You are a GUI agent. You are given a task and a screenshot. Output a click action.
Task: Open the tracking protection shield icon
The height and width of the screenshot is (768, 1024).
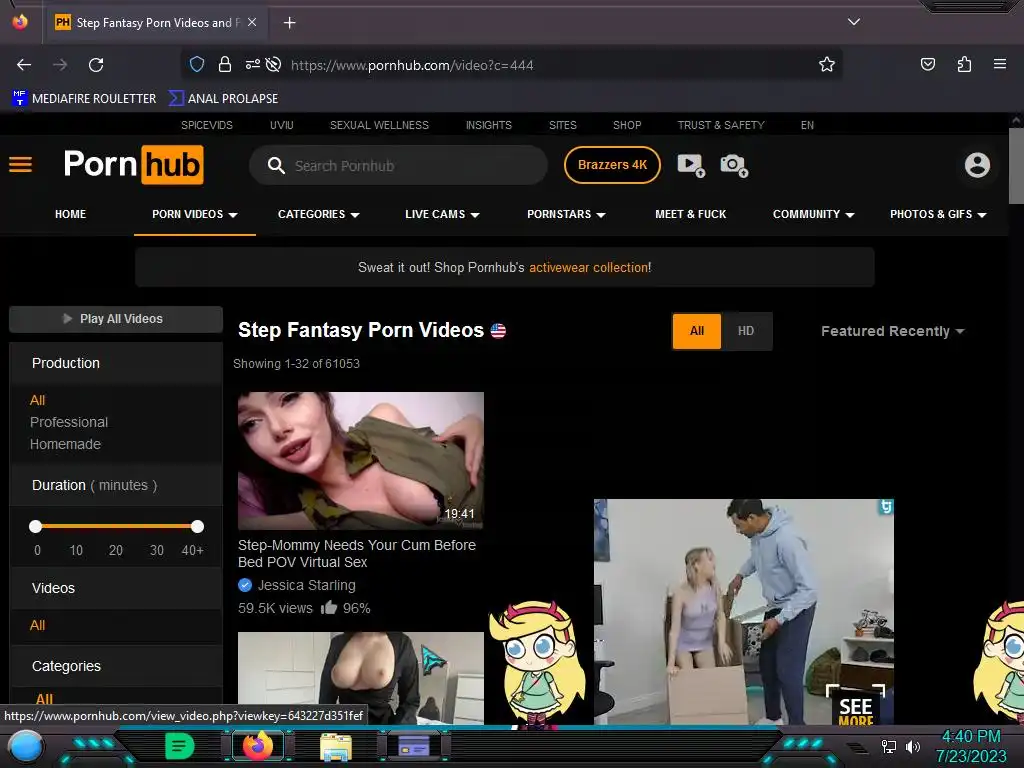[197, 64]
